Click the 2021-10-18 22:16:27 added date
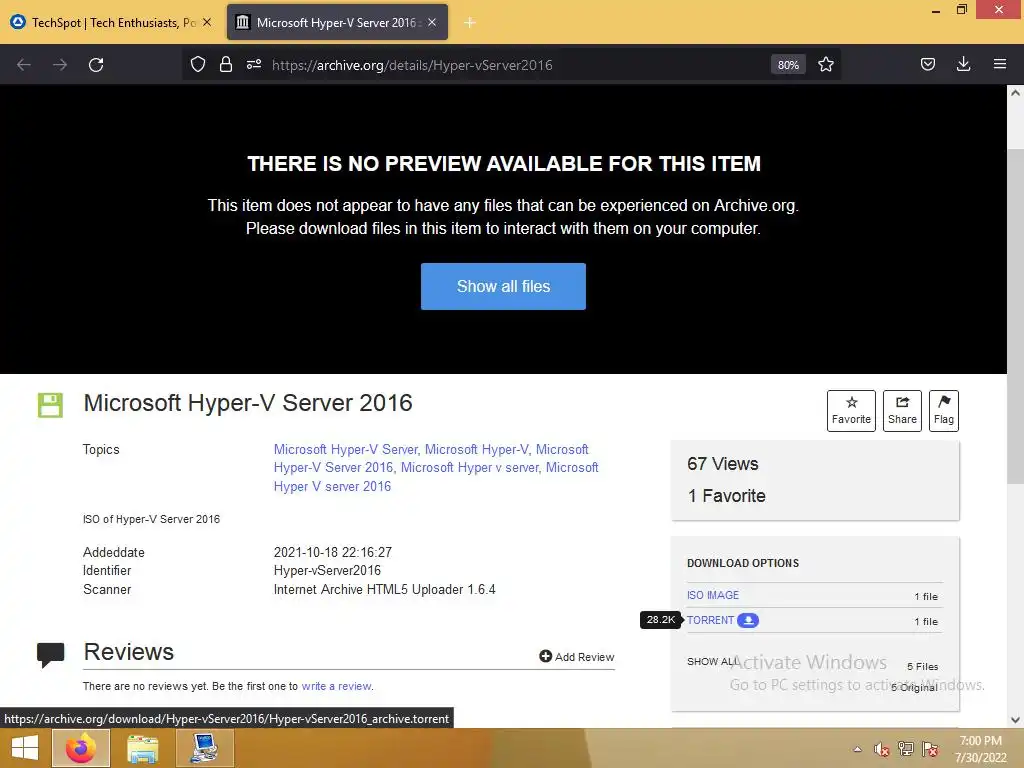Viewport: 1024px width, 768px height. click(x=332, y=552)
